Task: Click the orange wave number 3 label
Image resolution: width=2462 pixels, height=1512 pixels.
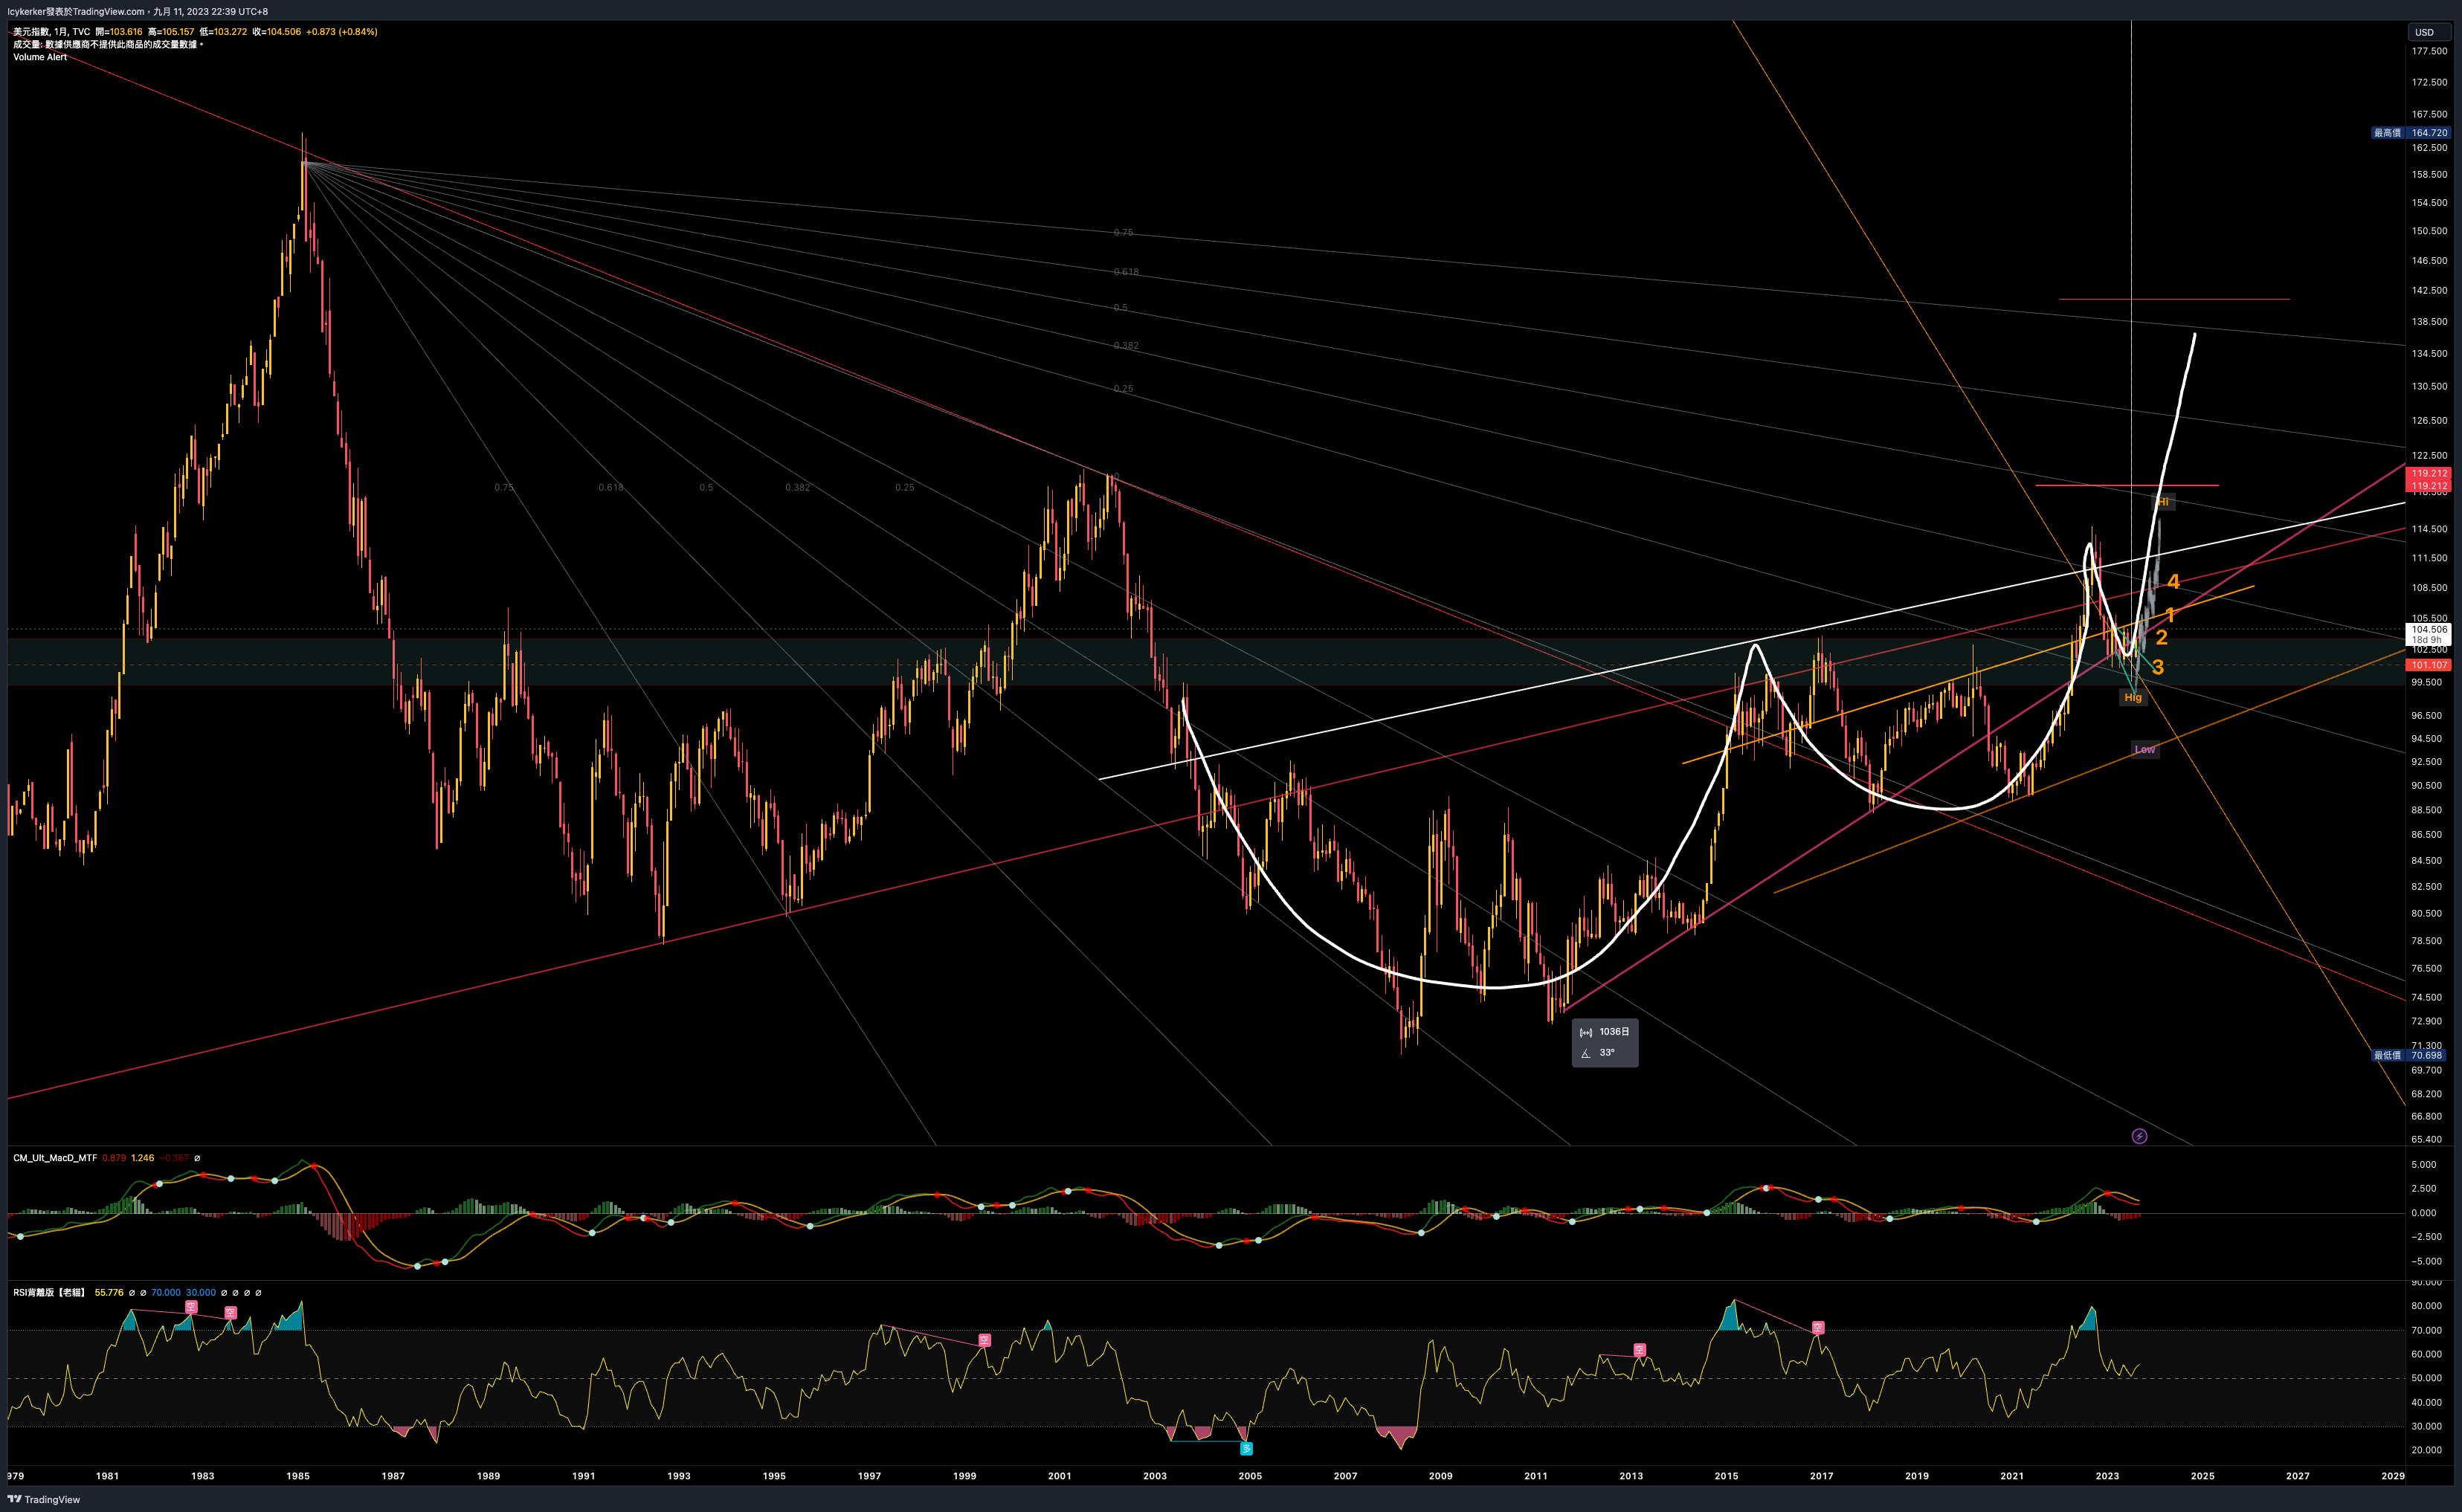Action: click(x=2158, y=667)
